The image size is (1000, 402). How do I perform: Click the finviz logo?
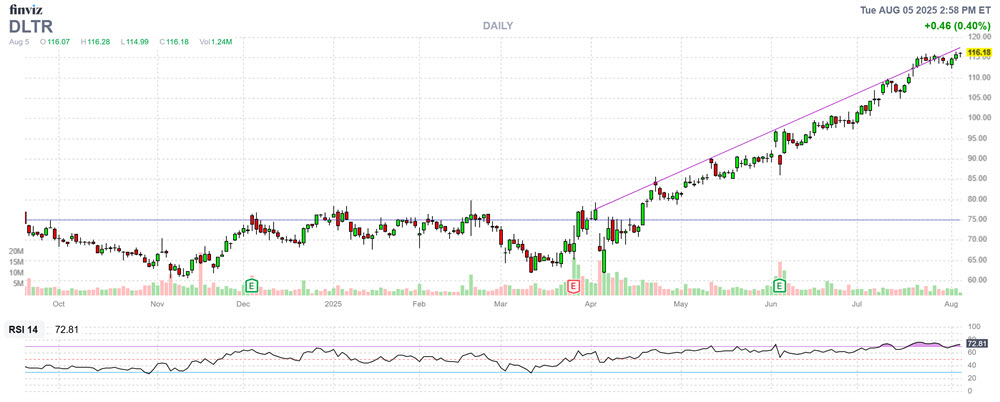(x=24, y=10)
